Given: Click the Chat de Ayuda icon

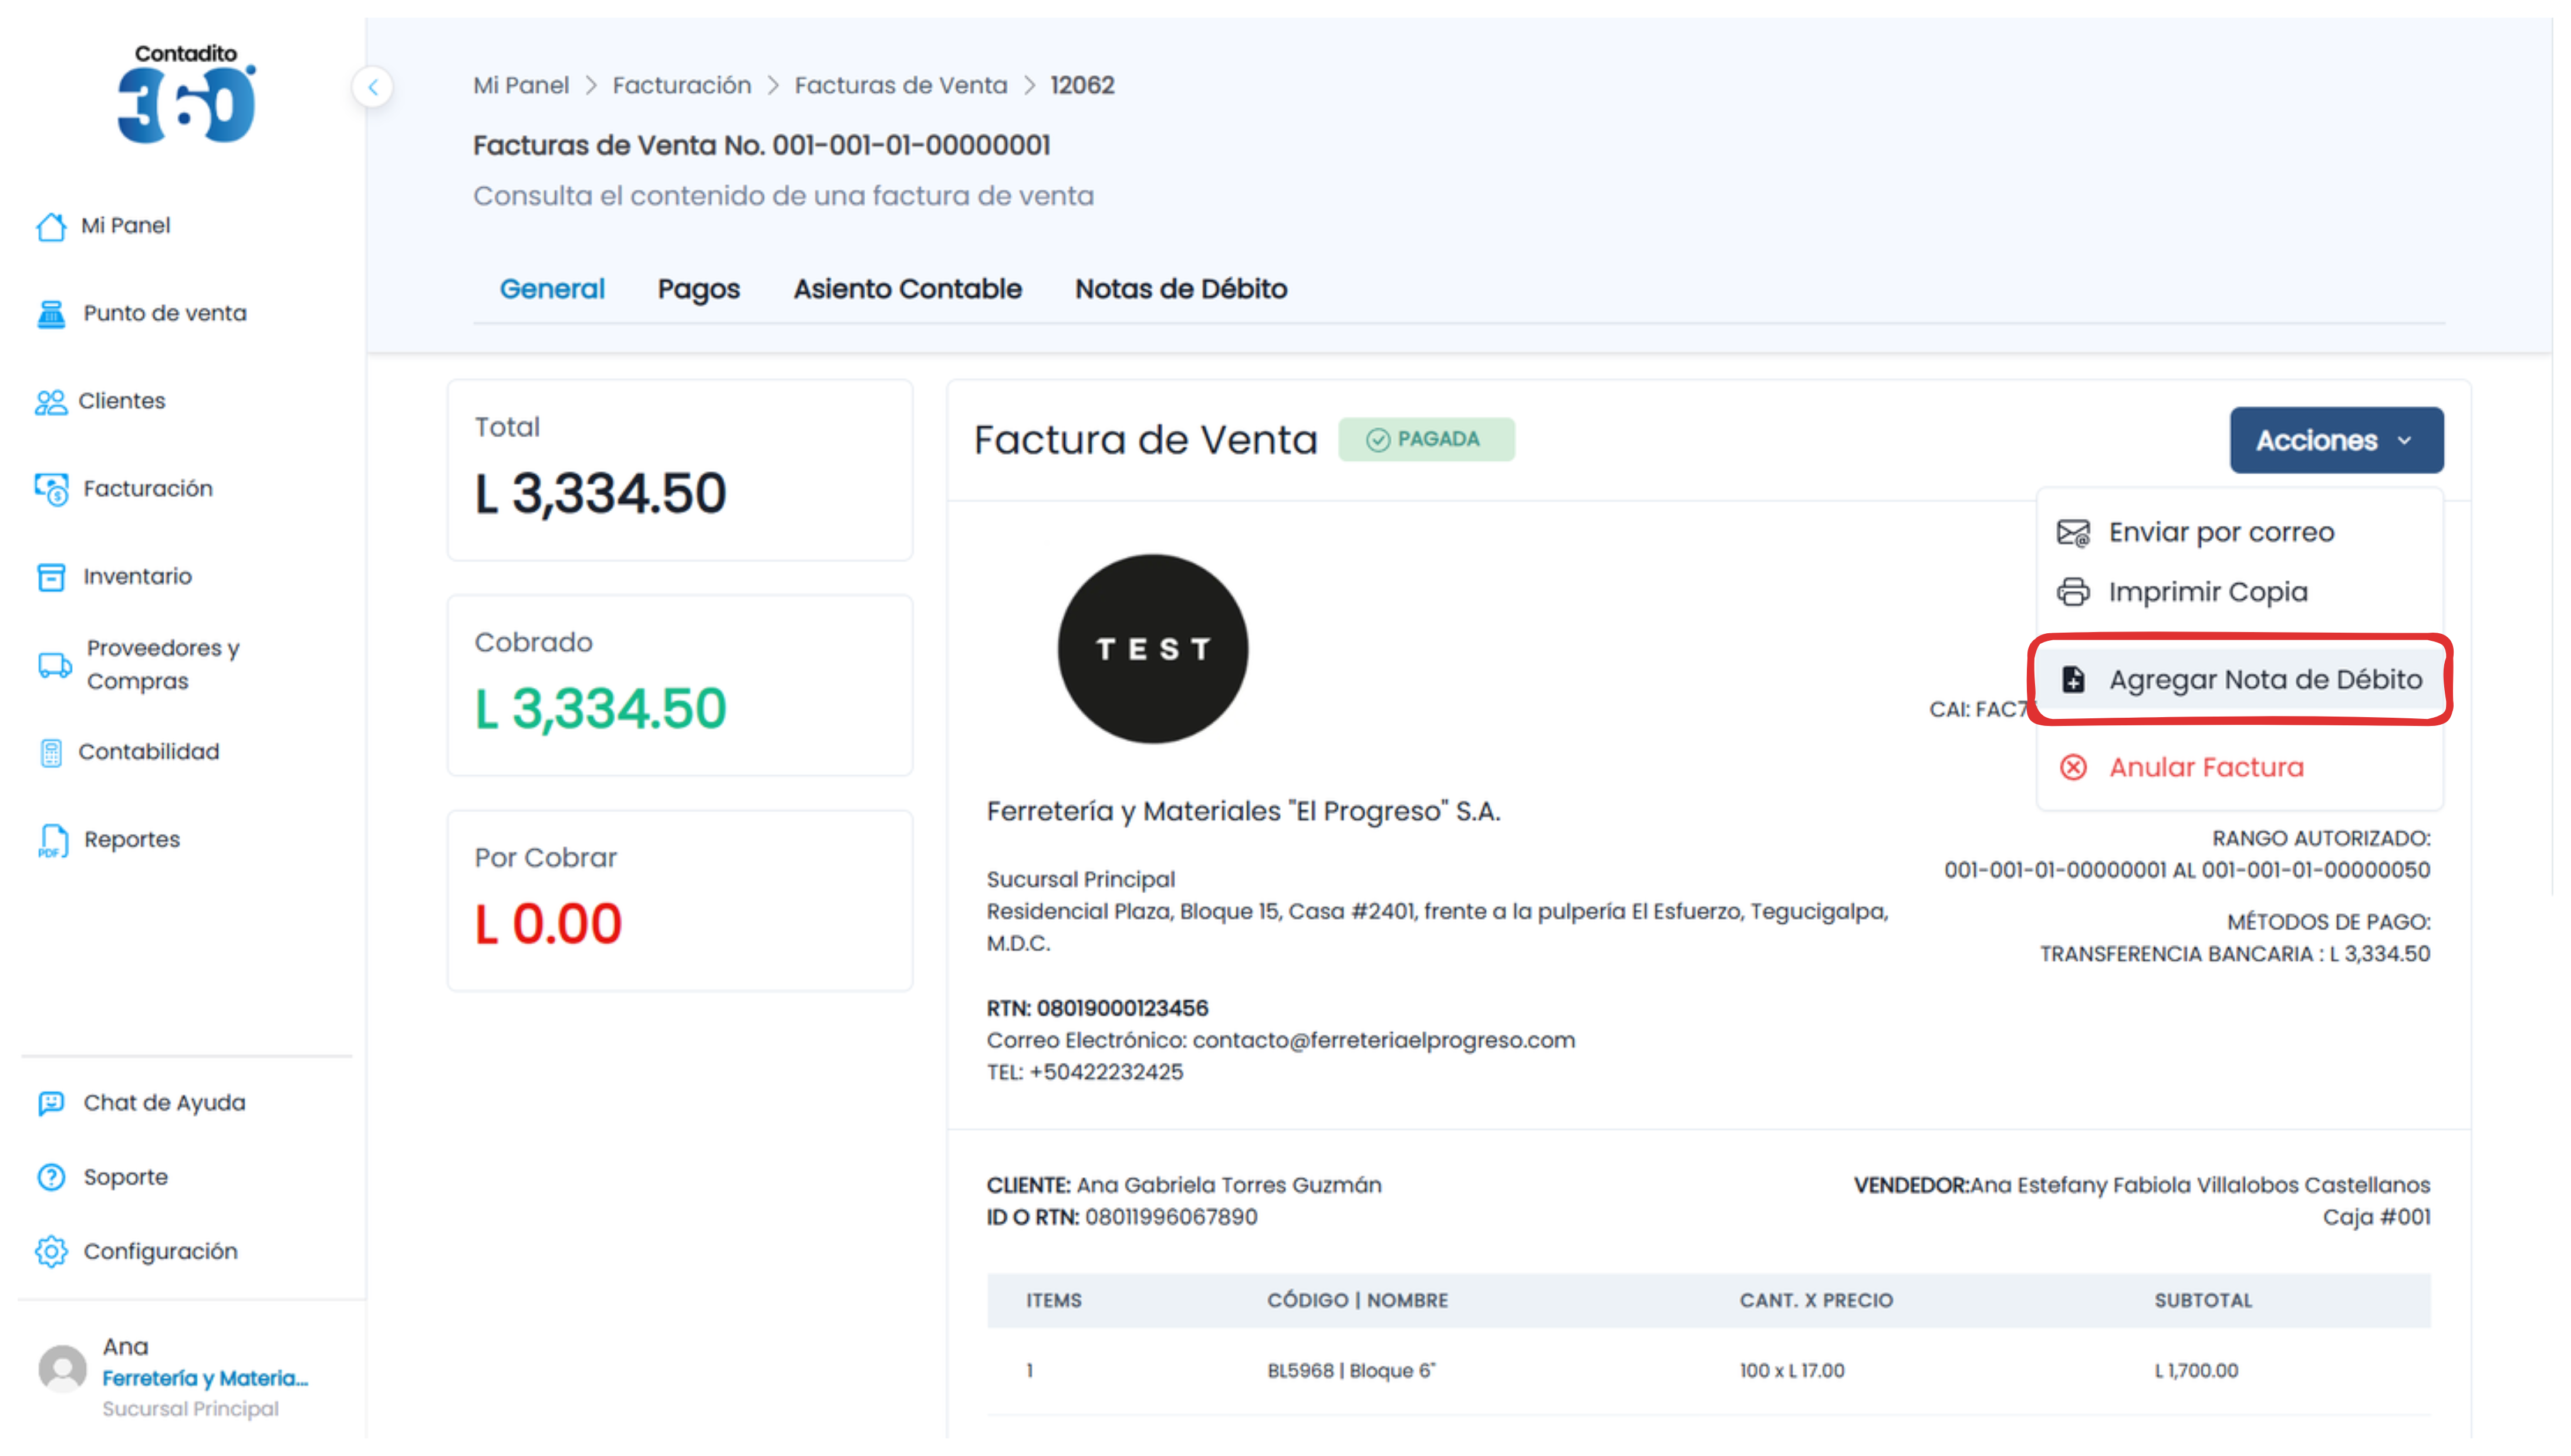Looking at the screenshot, I should pos(51,1103).
